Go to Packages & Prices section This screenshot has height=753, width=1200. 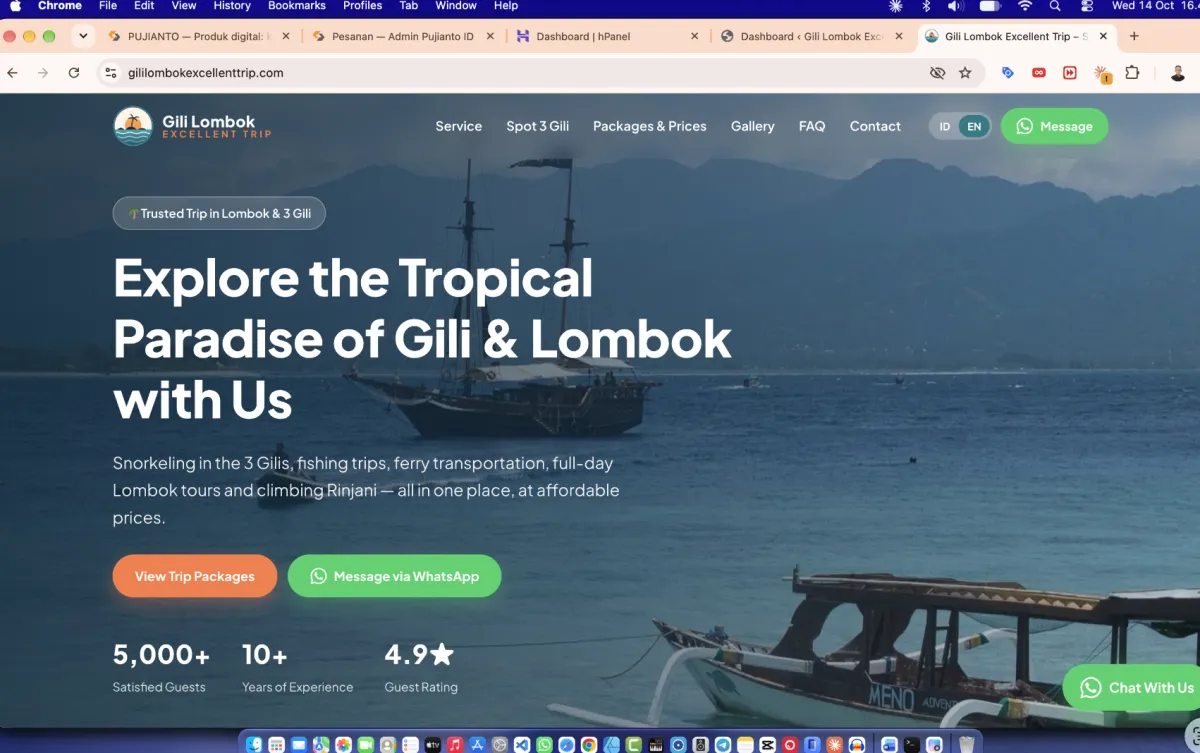coord(650,126)
